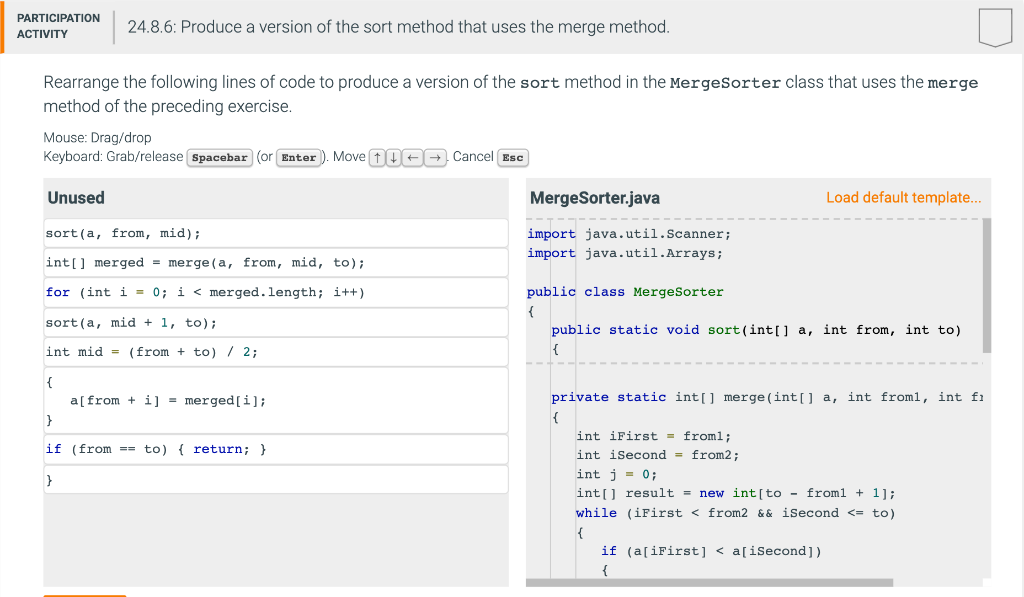The height and width of the screenshot is (597, 1024).
Task: Click the down-arrow move key icon
Action: [394, 157]
